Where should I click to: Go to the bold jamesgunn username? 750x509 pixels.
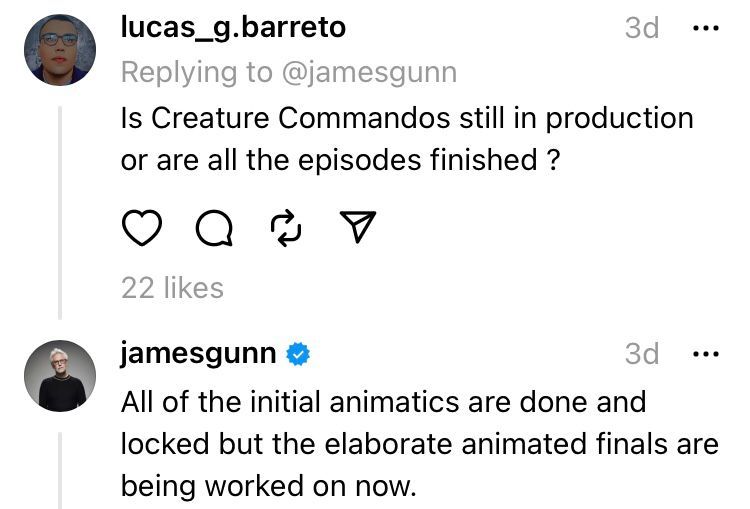(198, 353)
